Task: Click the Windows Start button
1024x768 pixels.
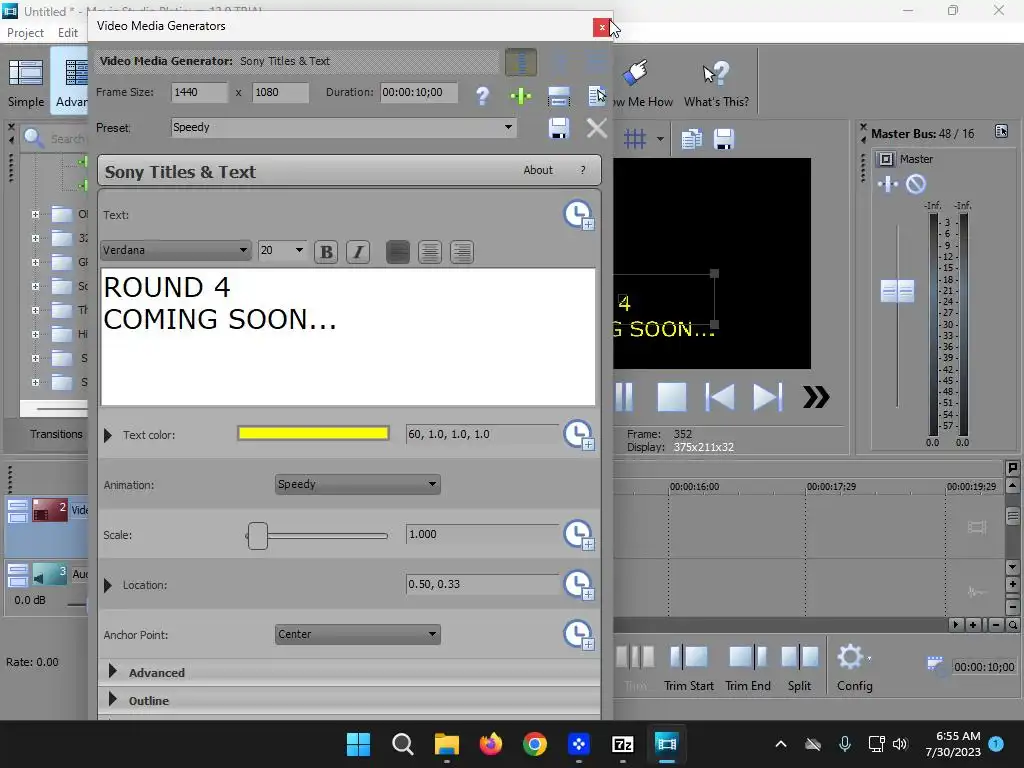Action: click(358, 744)
